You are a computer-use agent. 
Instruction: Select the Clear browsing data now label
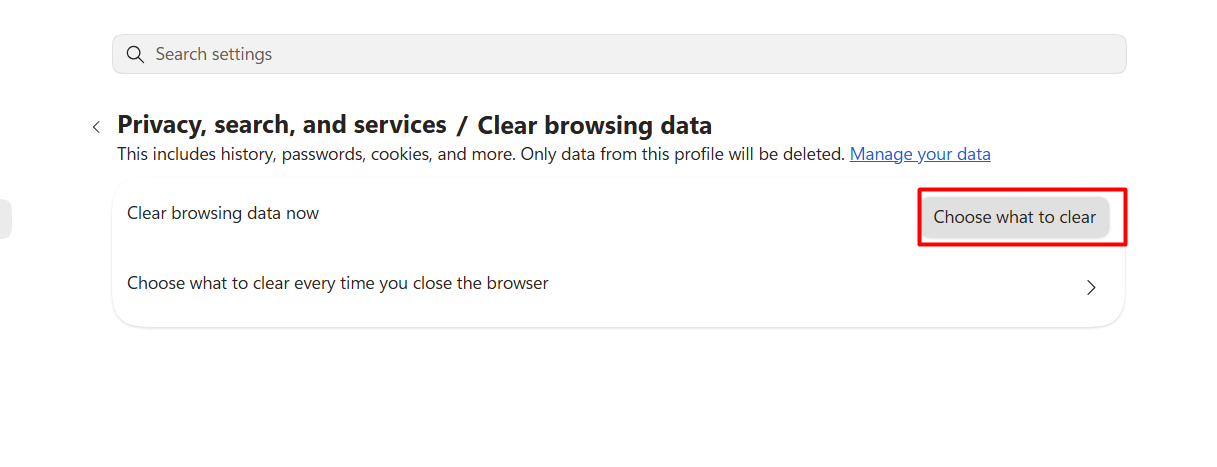point(223,213)
